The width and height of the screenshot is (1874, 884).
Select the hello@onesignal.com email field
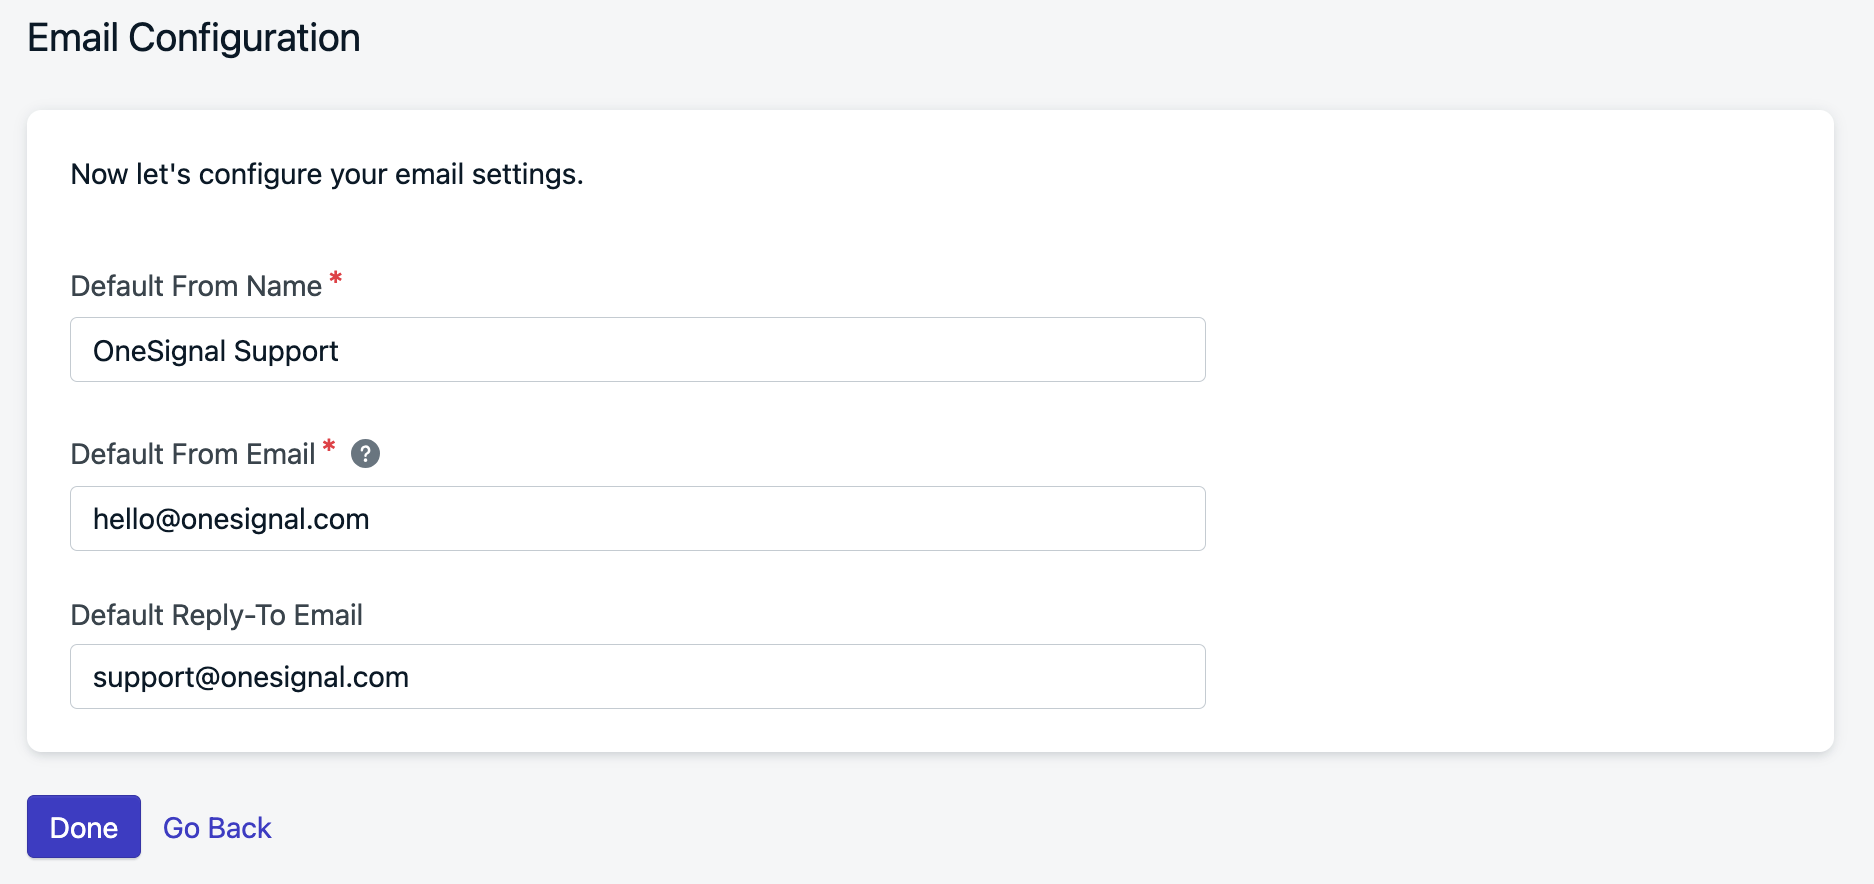pos(637,518)
